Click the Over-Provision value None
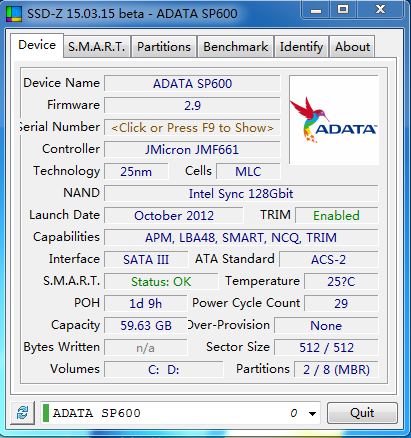 tap(326, 325)
